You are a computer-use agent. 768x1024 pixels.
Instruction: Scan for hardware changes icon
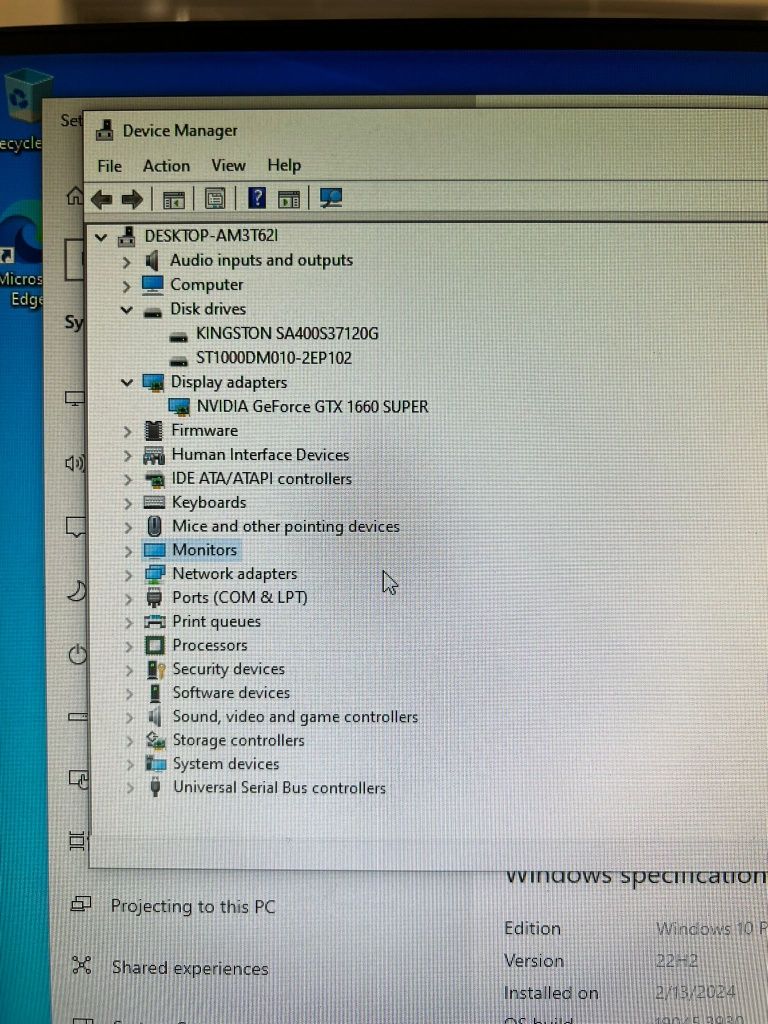331,198
